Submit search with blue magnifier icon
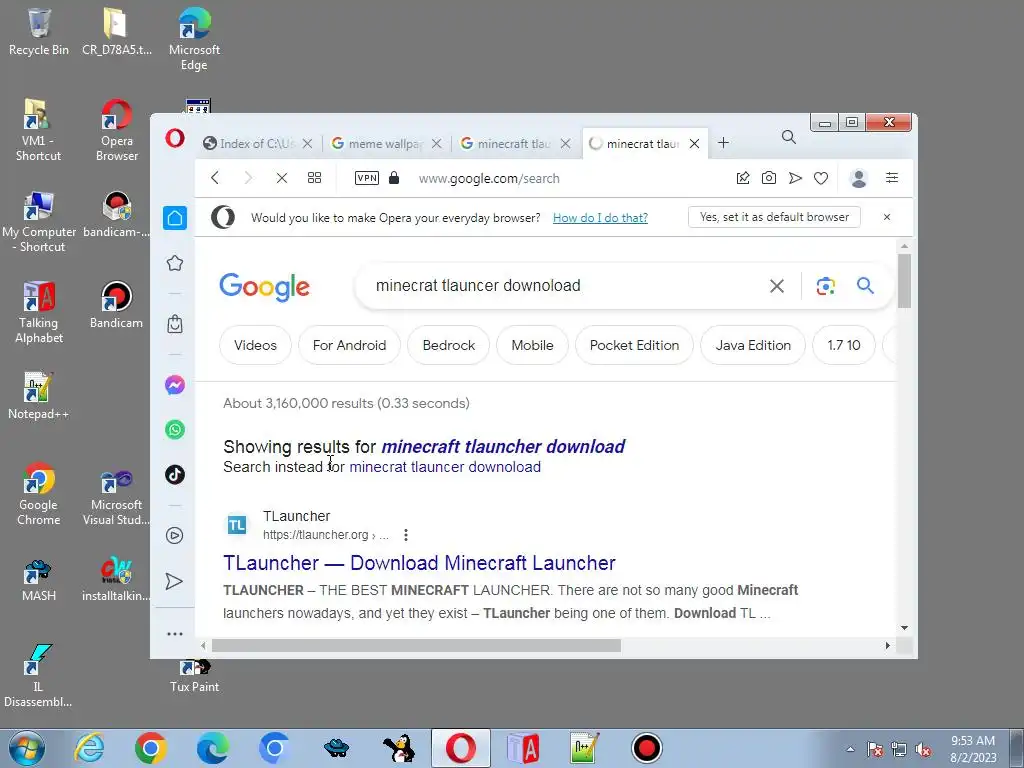This screenshot has width=1024, height=768. pos(865,285)
